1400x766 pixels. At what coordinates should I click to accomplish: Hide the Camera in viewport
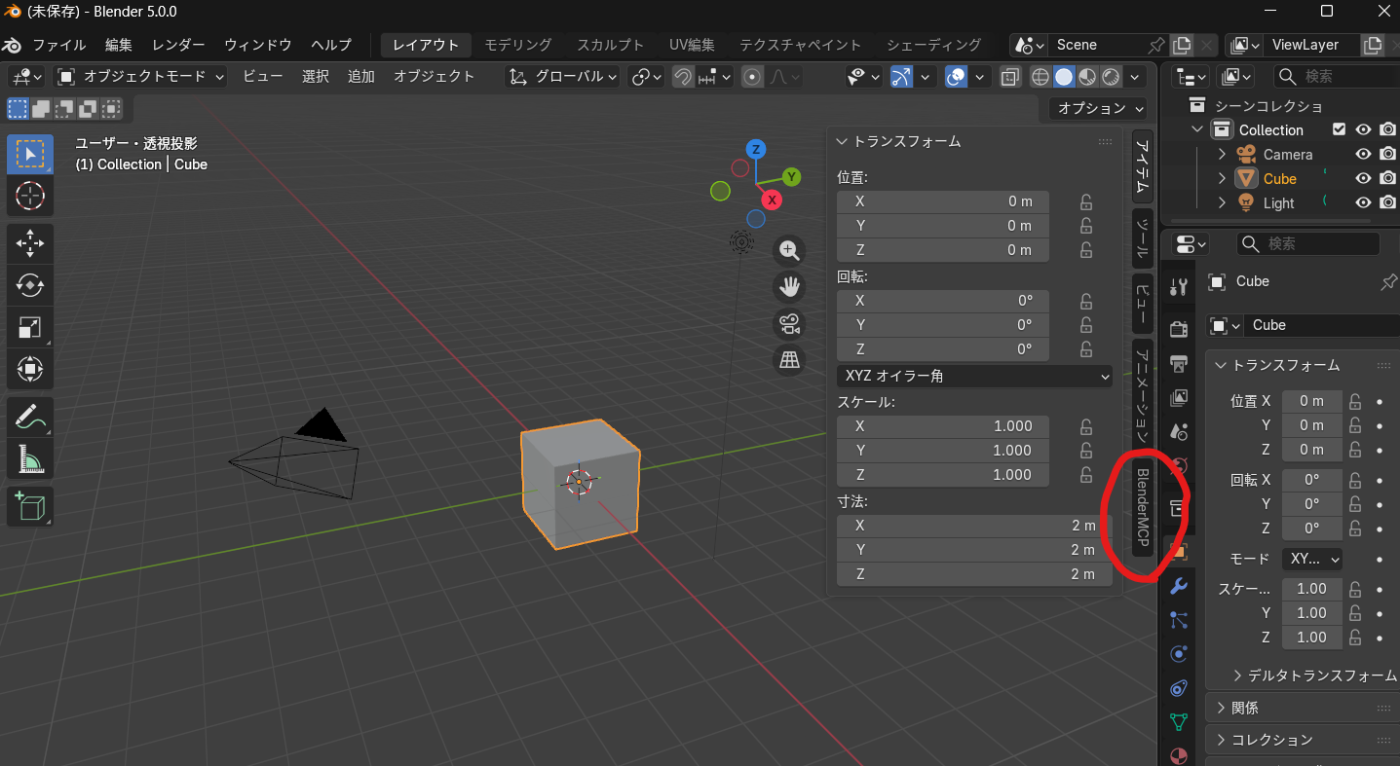click(x=1363, y=154)
